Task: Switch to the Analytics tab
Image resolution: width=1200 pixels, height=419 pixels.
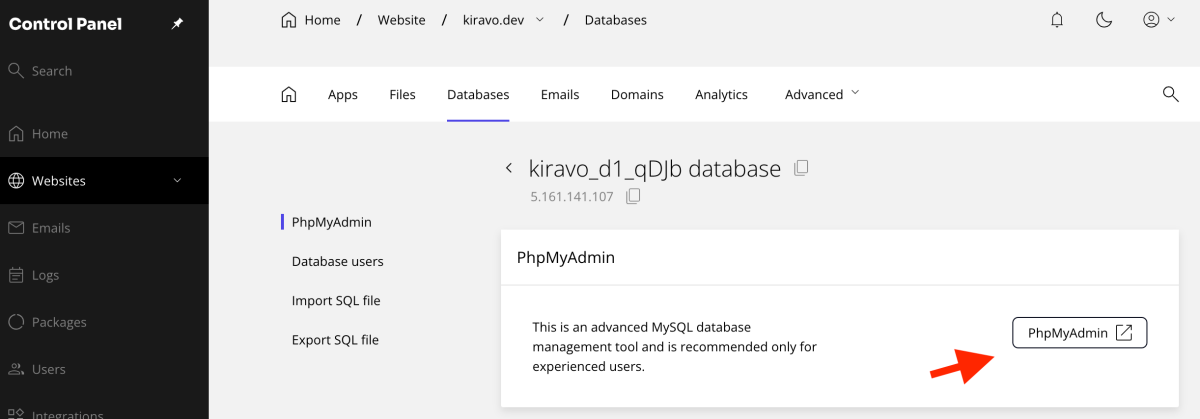Action: 721,95
